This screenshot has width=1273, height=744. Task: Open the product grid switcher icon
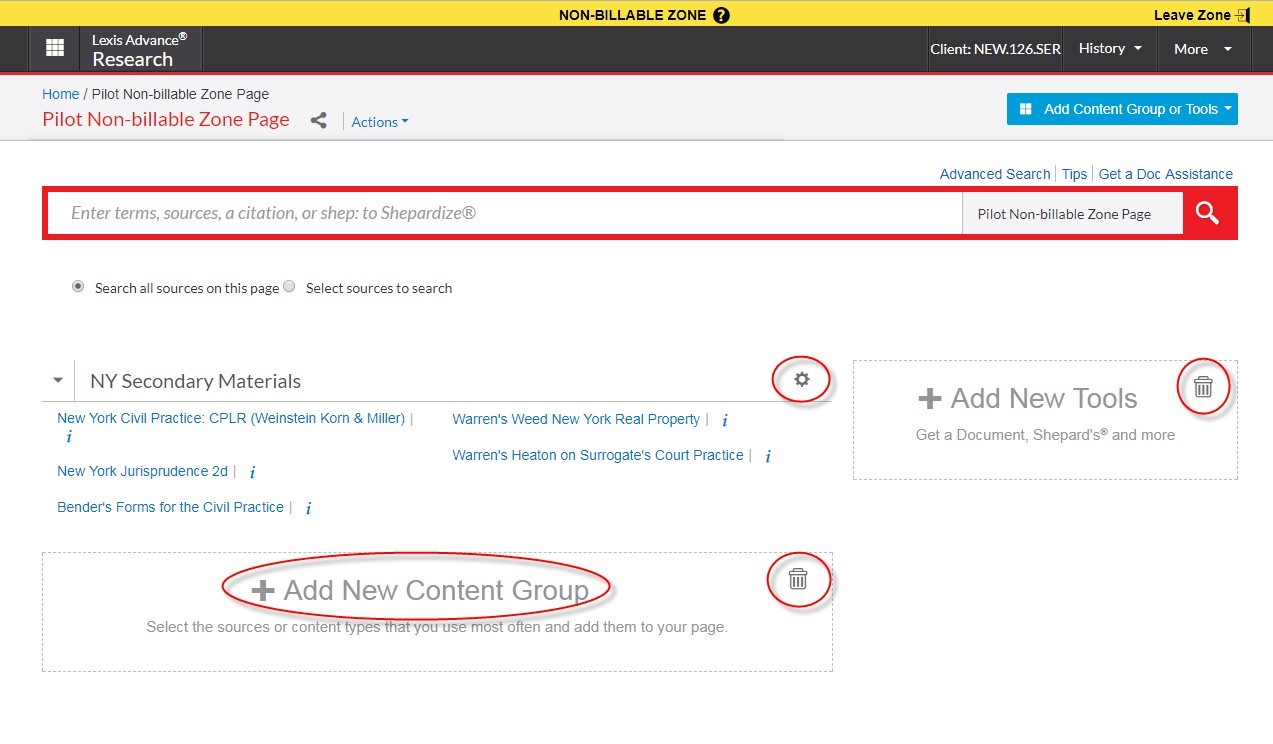[x=55, y=48]
